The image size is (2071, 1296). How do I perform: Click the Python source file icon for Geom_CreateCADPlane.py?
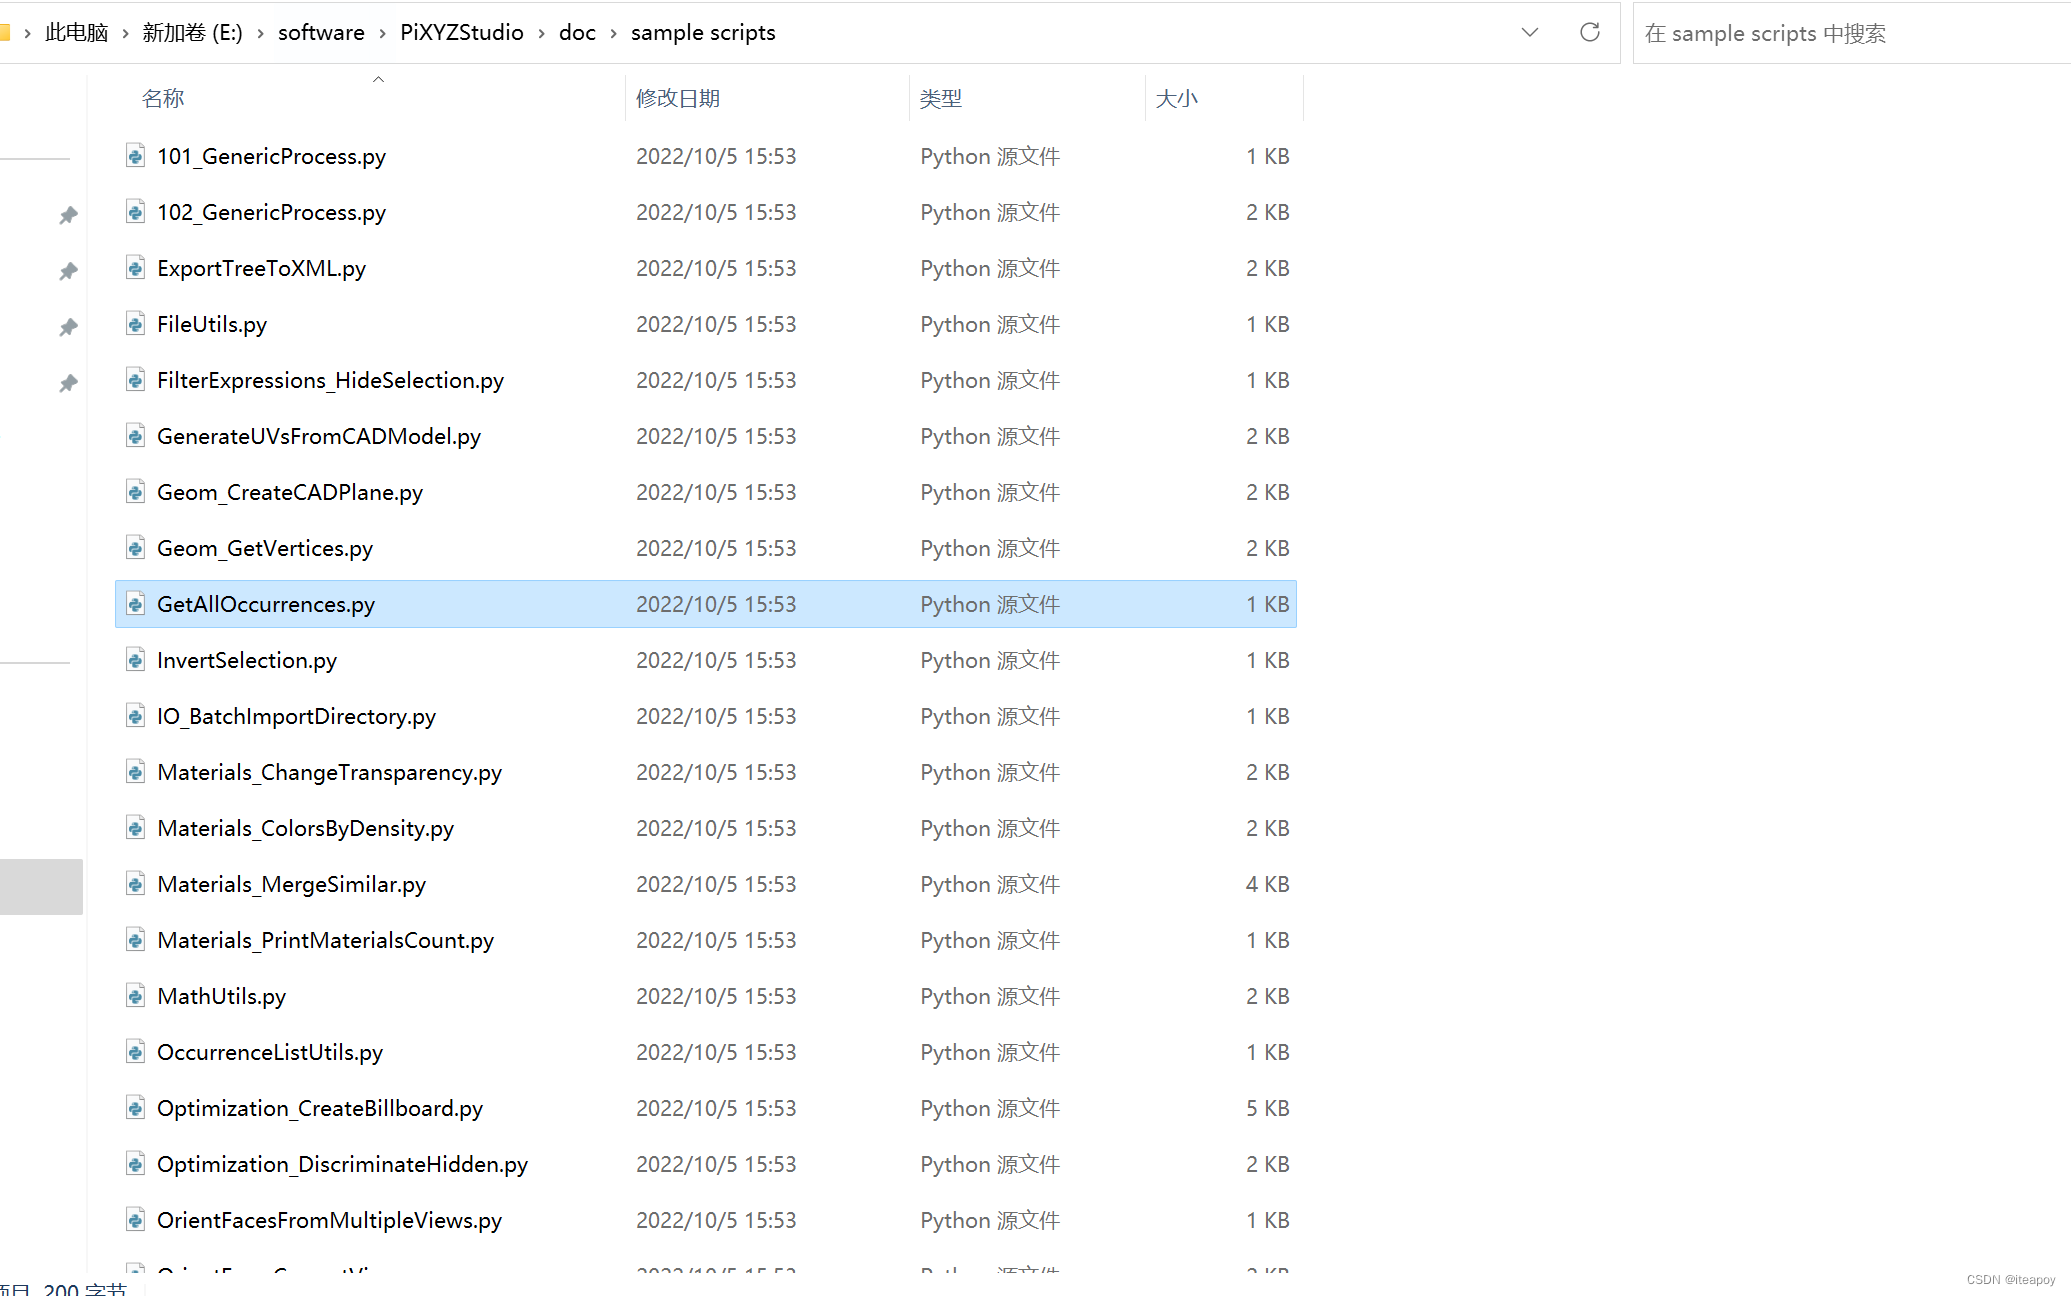(x=134, y=491)
